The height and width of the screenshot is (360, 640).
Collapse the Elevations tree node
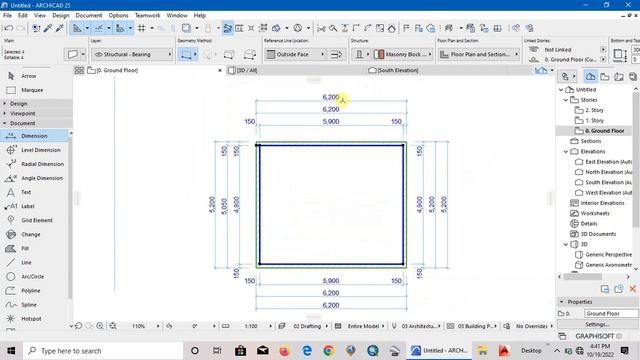tap(566, 151)
